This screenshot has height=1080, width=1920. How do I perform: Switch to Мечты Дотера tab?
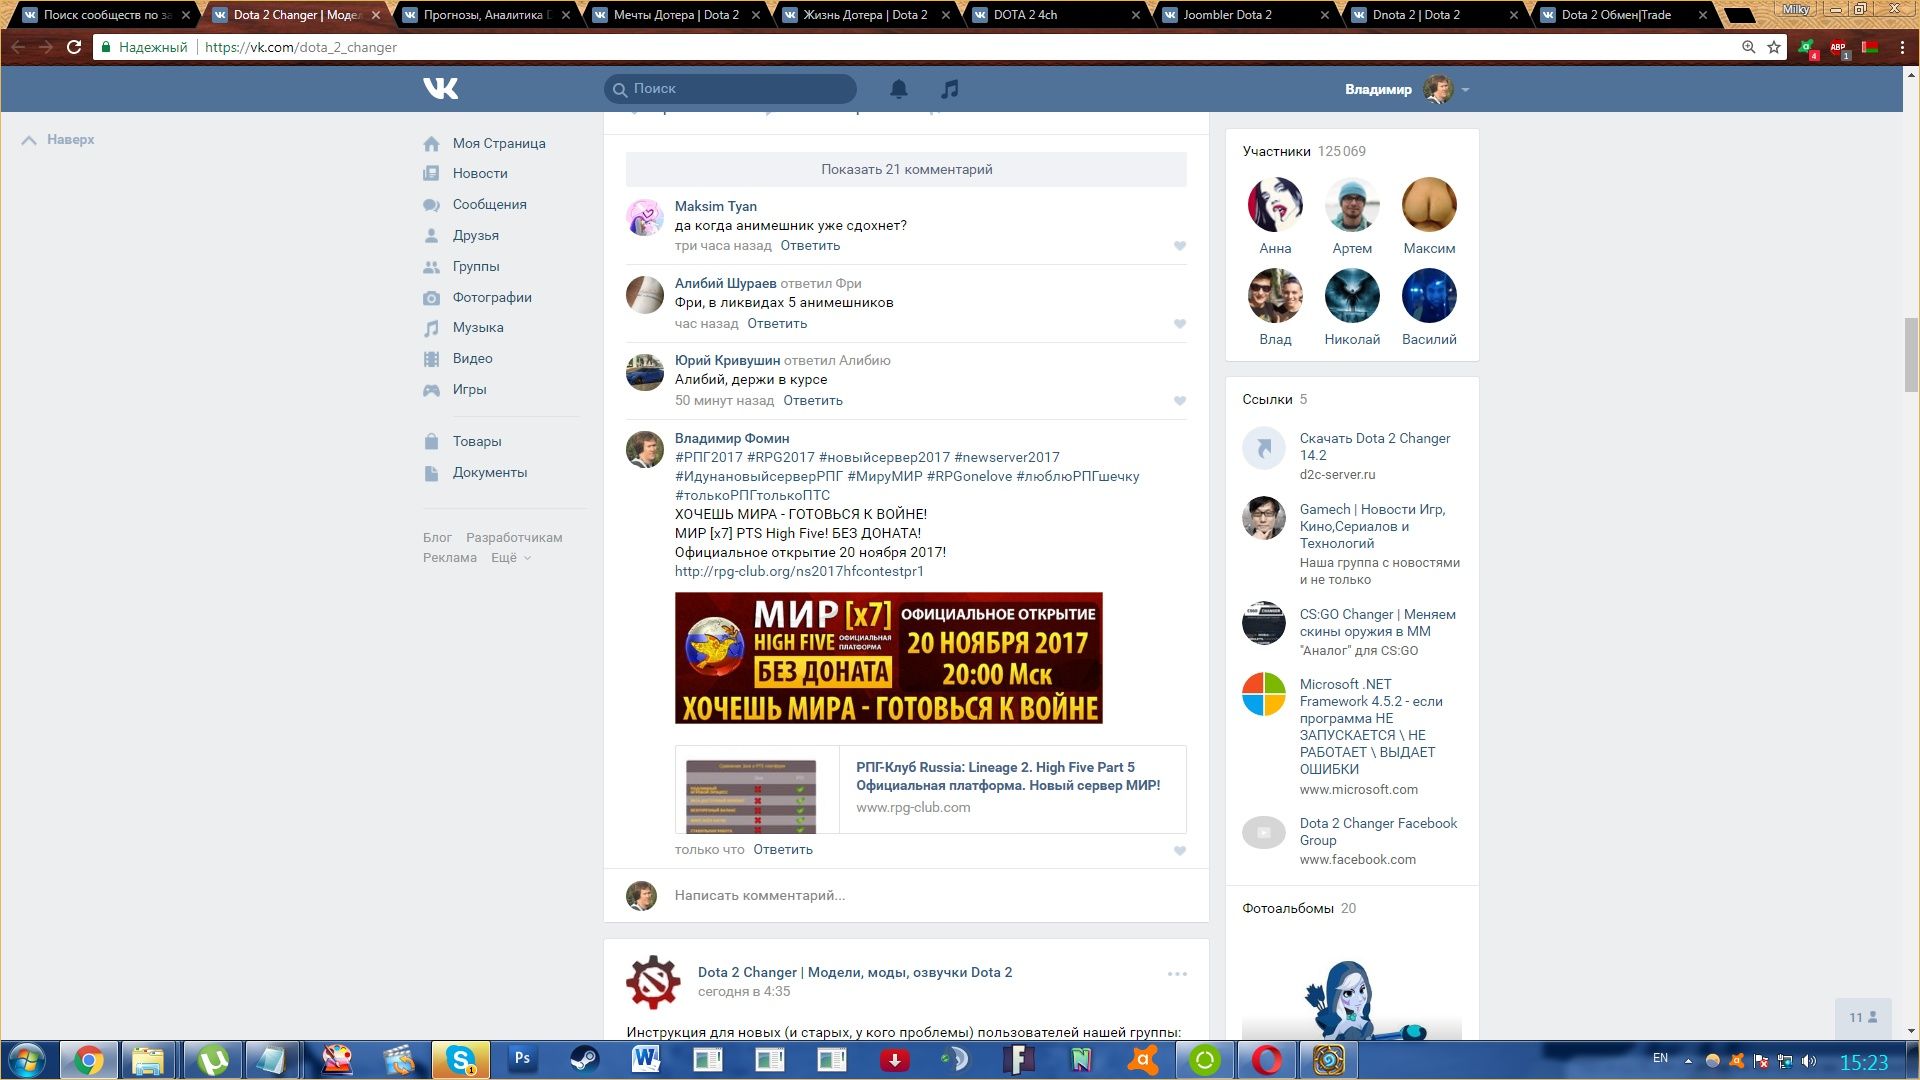point(675,15)
